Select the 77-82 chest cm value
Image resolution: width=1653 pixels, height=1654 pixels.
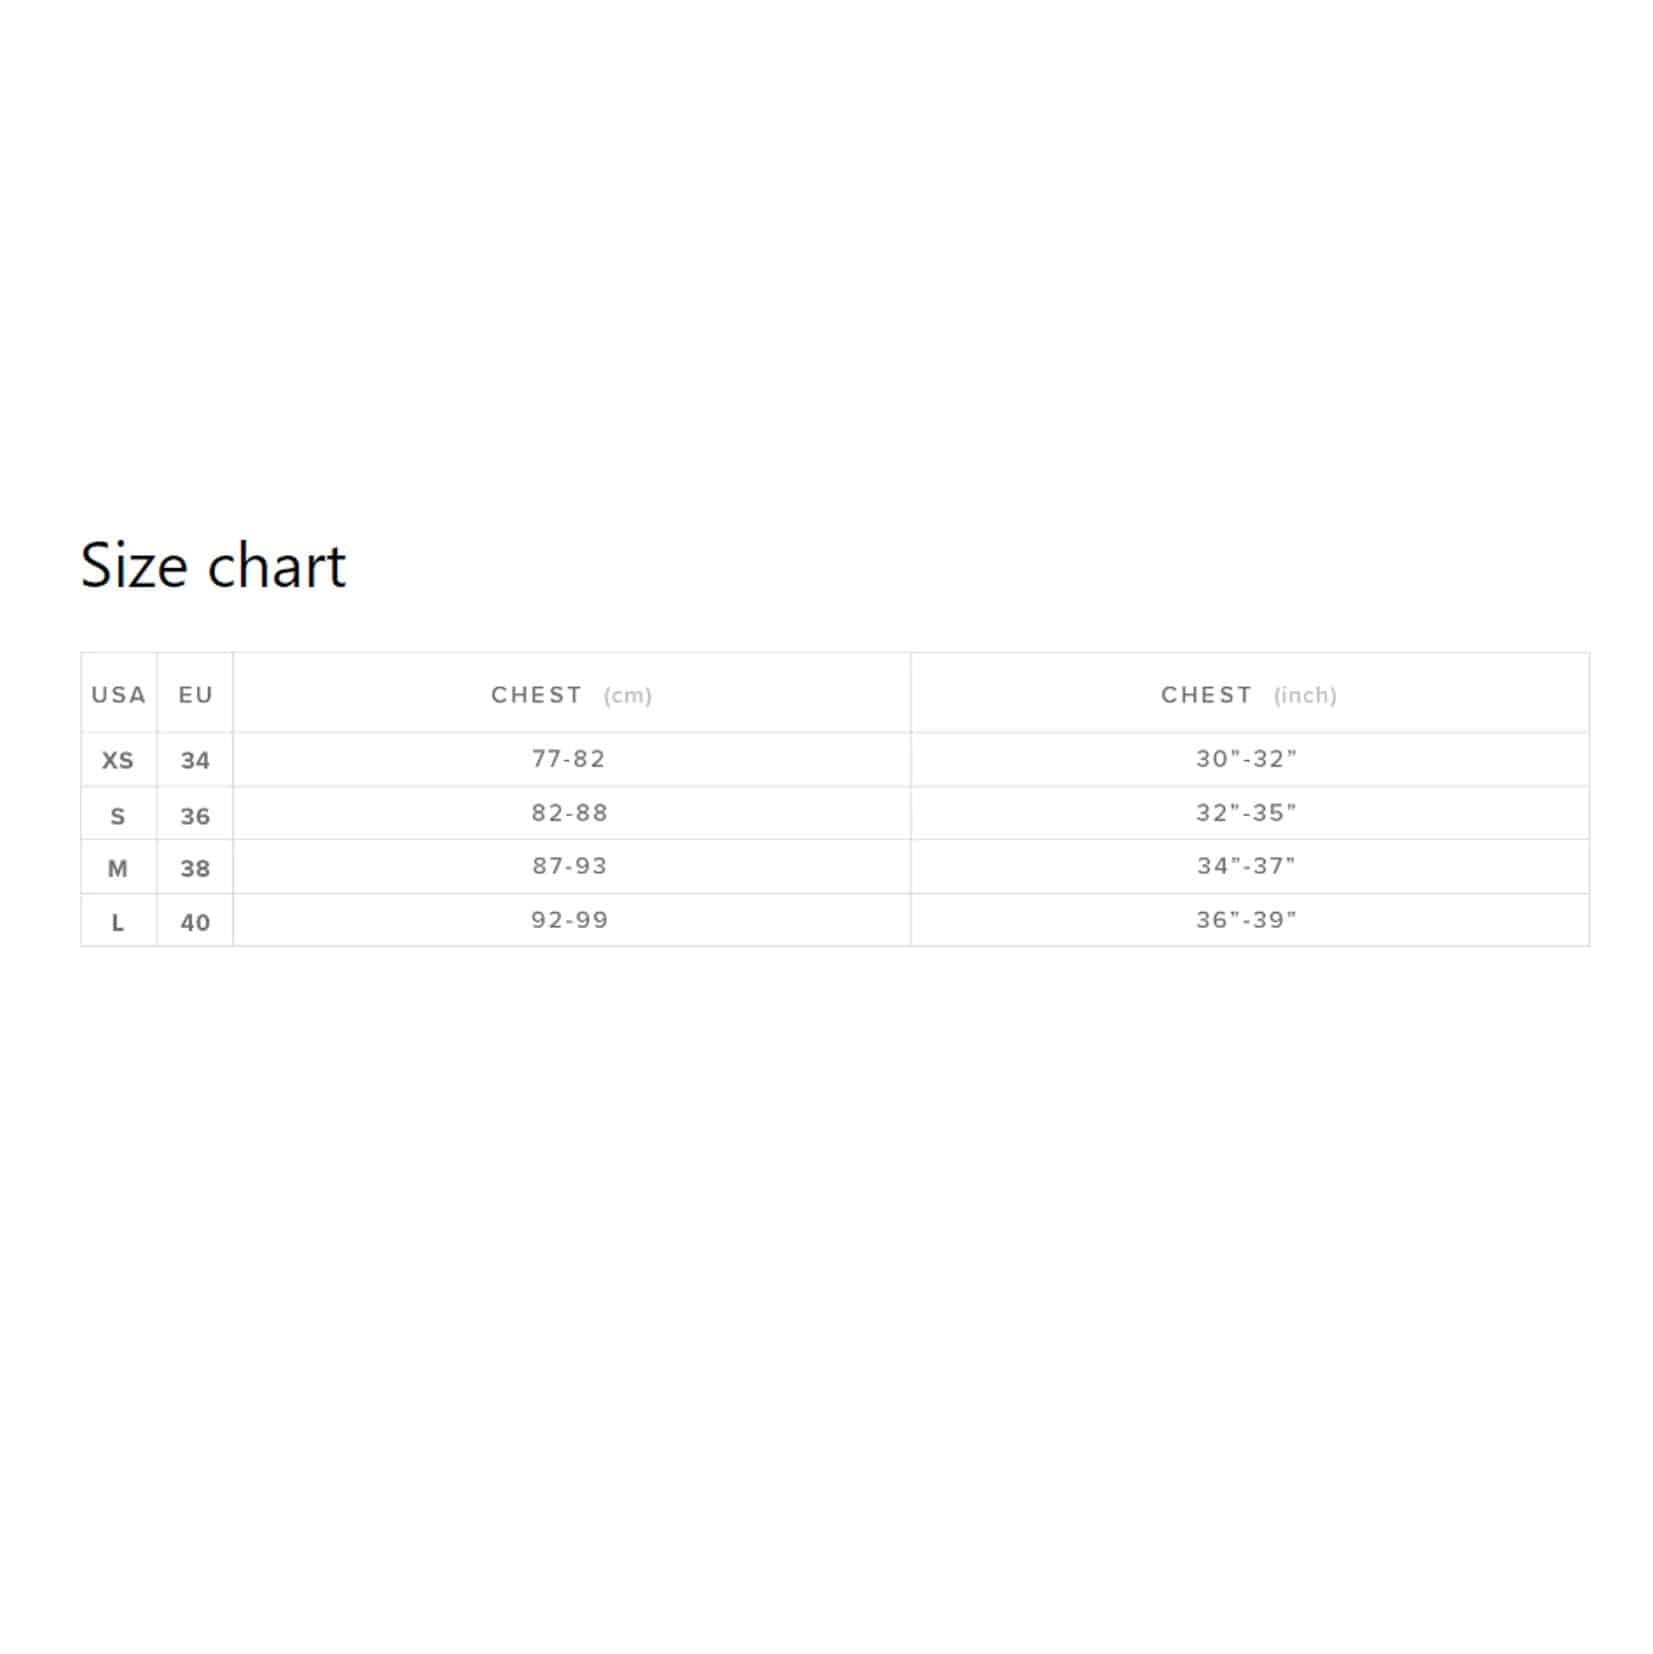click(x=569, y=759)
